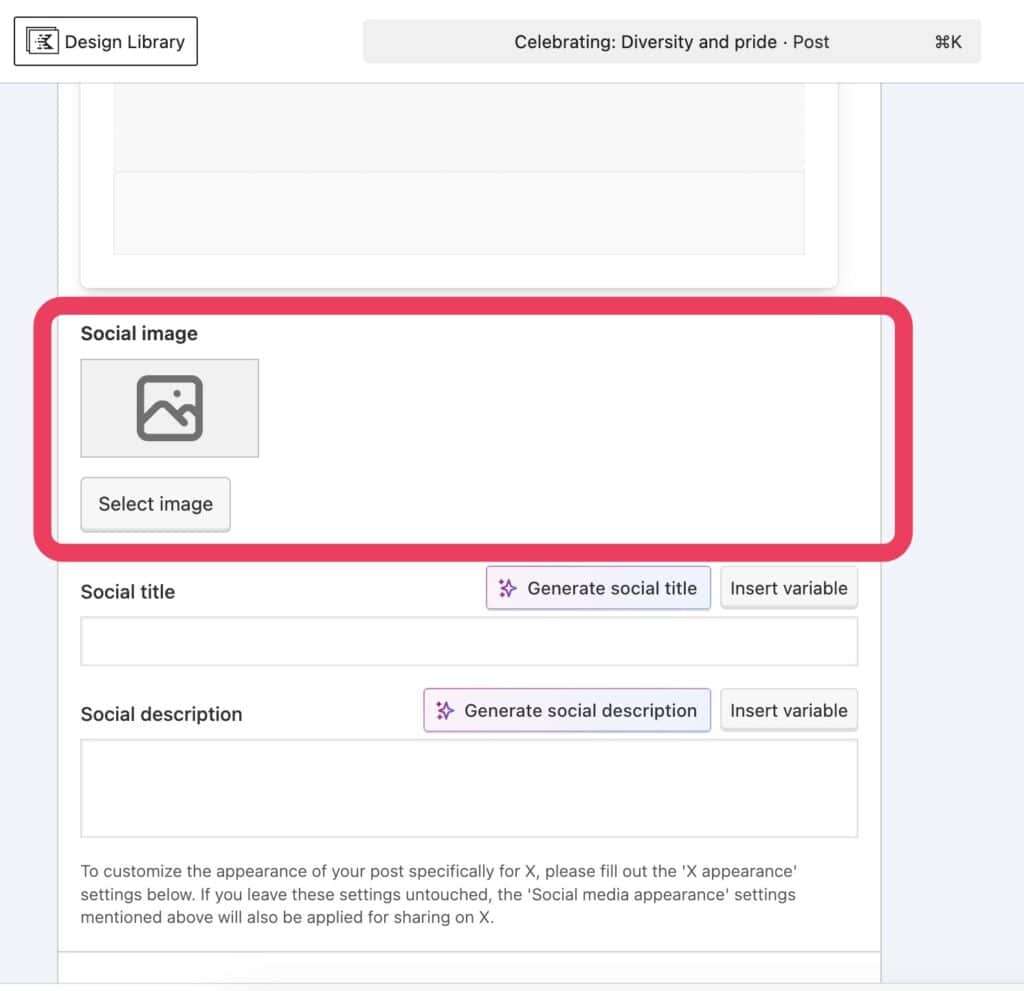Click the sparkle icon beside Generate social description
Screen dimensions: 1024x991
point(445,711)
